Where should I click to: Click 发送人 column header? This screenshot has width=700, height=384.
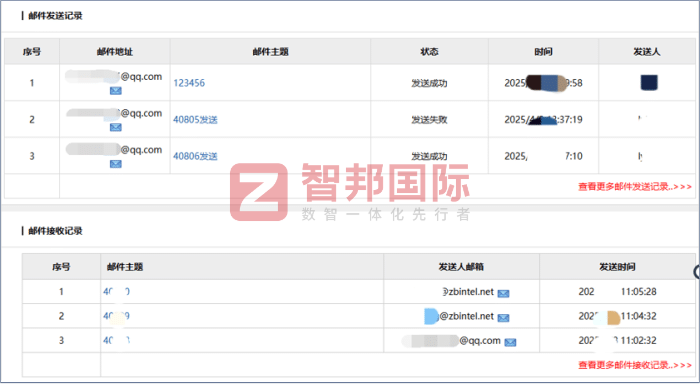(x=646, y=52)
